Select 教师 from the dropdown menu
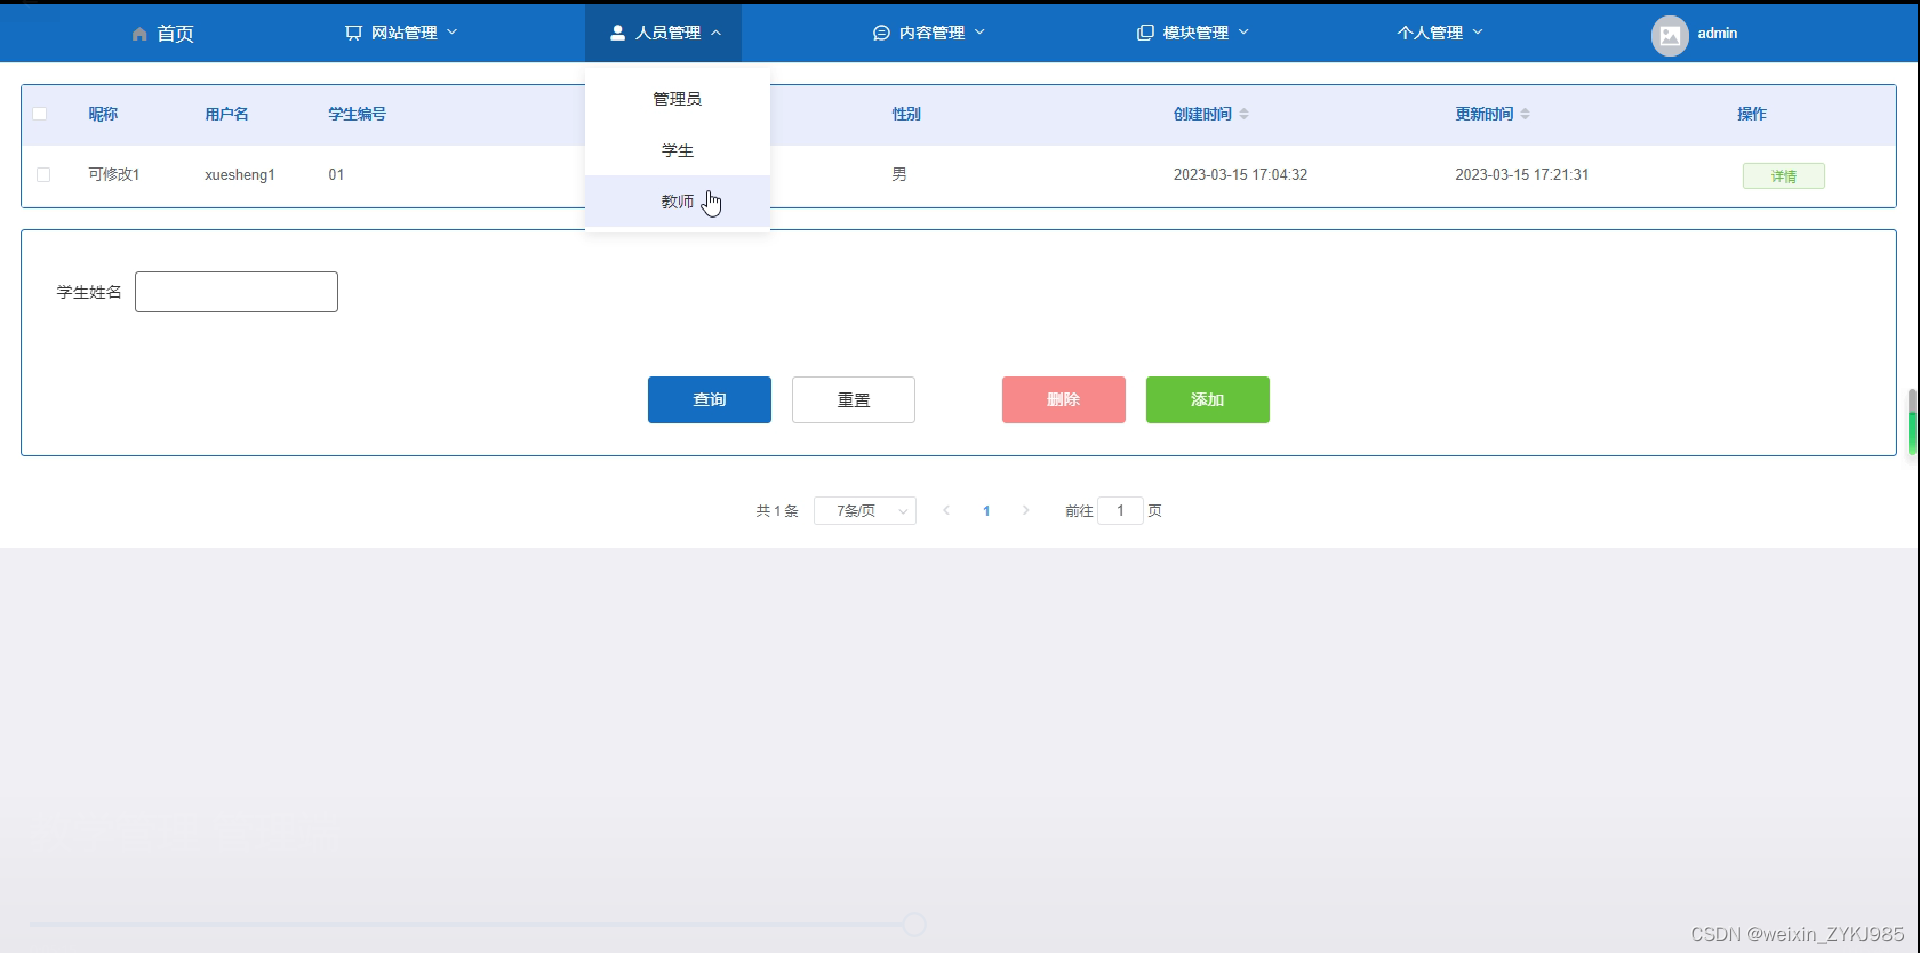1920x953 pixels. click(x=677, y=201)
